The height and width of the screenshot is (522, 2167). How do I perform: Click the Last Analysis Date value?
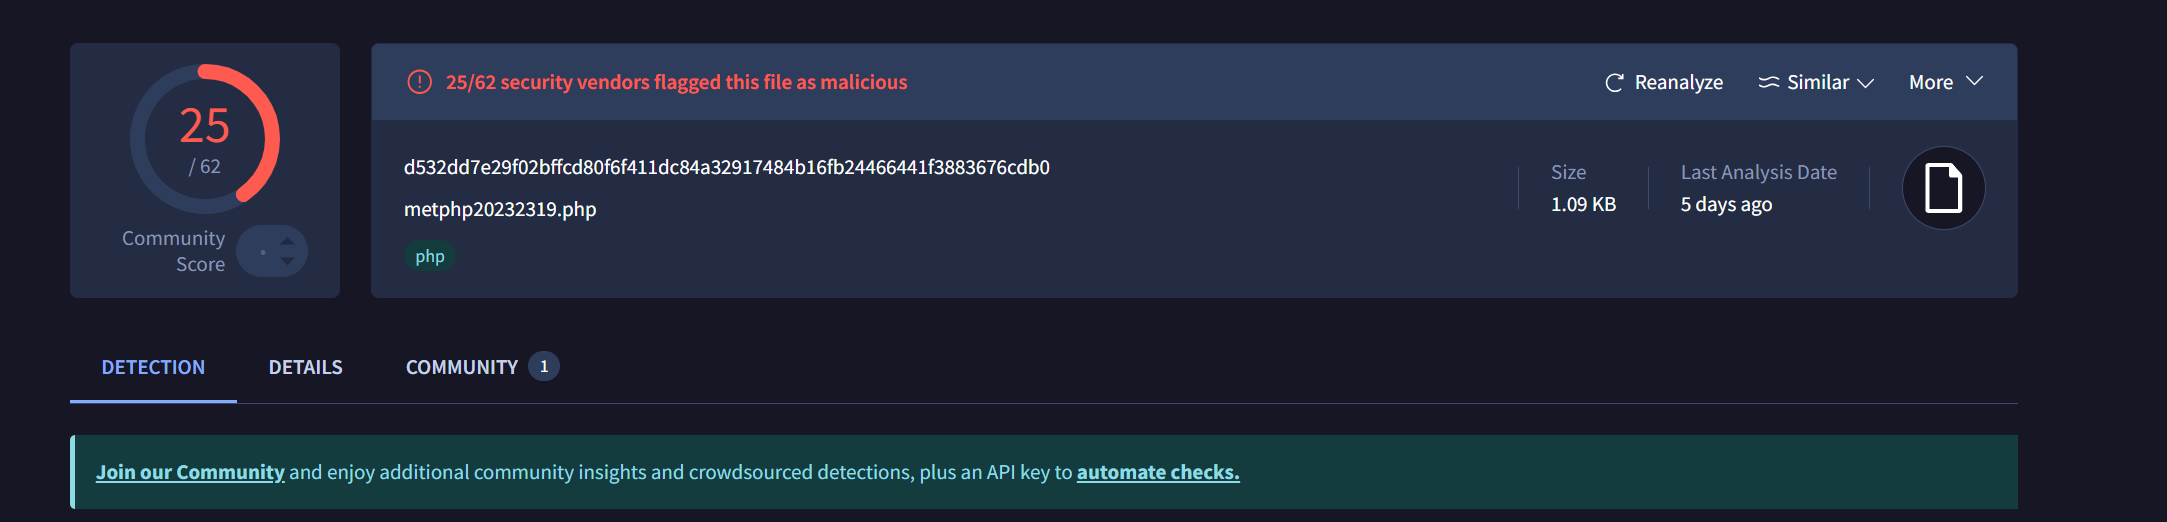tap(1726, 205)
